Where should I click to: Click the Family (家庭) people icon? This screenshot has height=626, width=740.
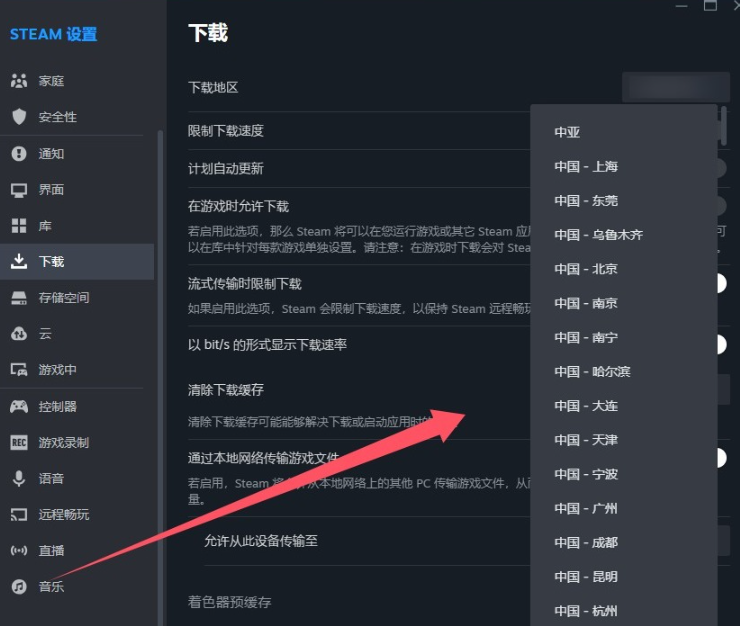pos(19,81)
